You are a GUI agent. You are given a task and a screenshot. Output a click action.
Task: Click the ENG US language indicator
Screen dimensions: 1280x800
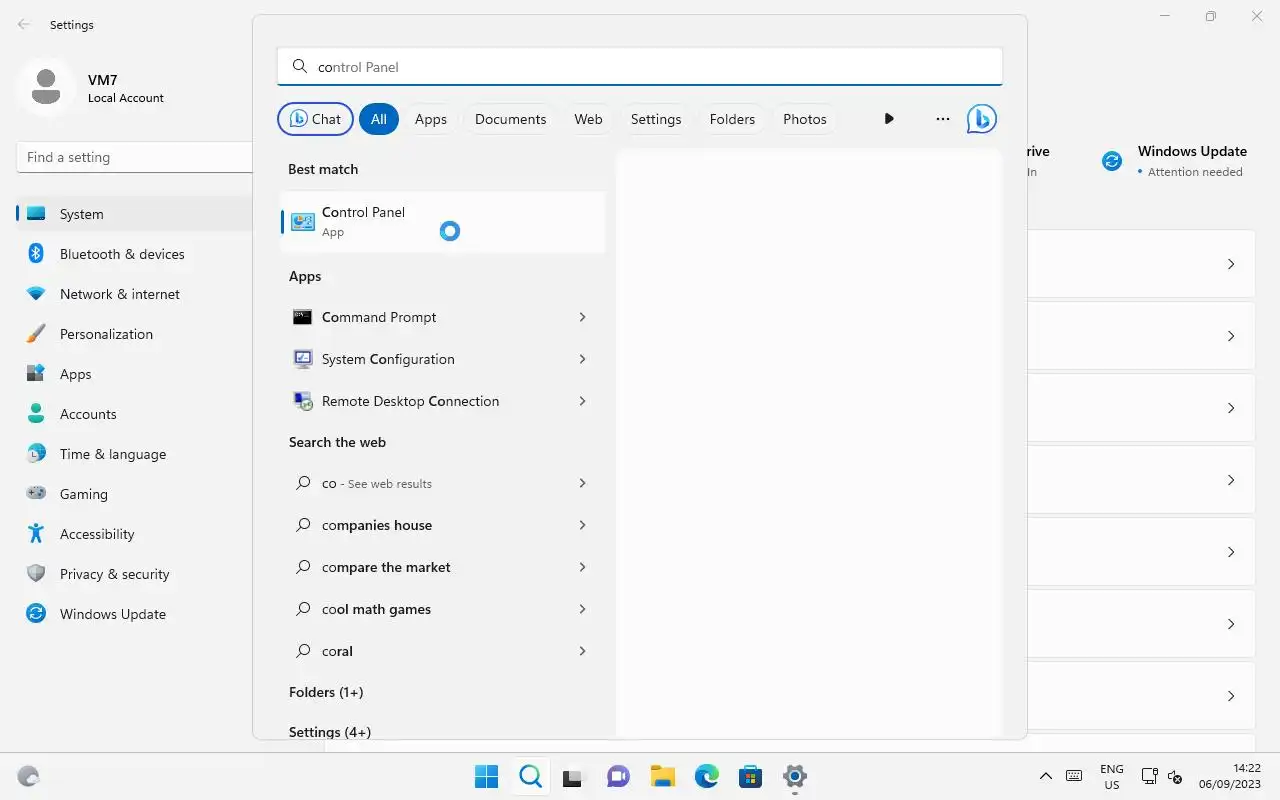(x=1112, y=777)
